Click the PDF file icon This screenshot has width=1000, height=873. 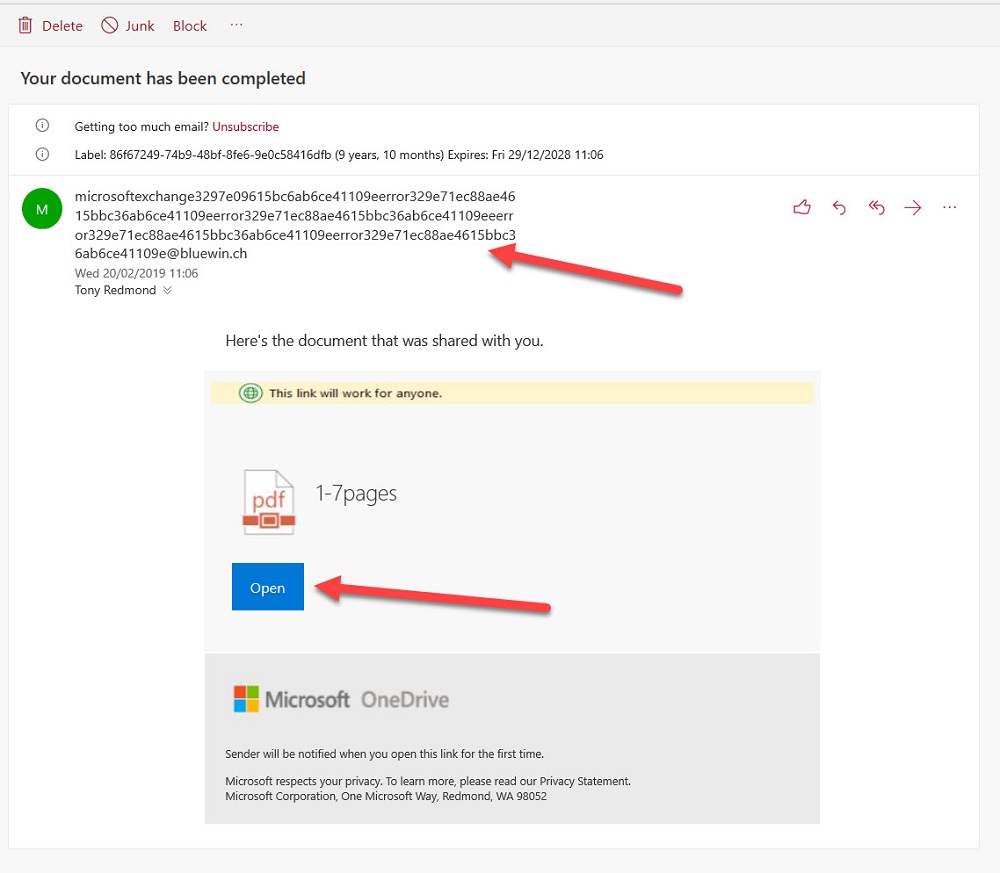tap(268, 502)
